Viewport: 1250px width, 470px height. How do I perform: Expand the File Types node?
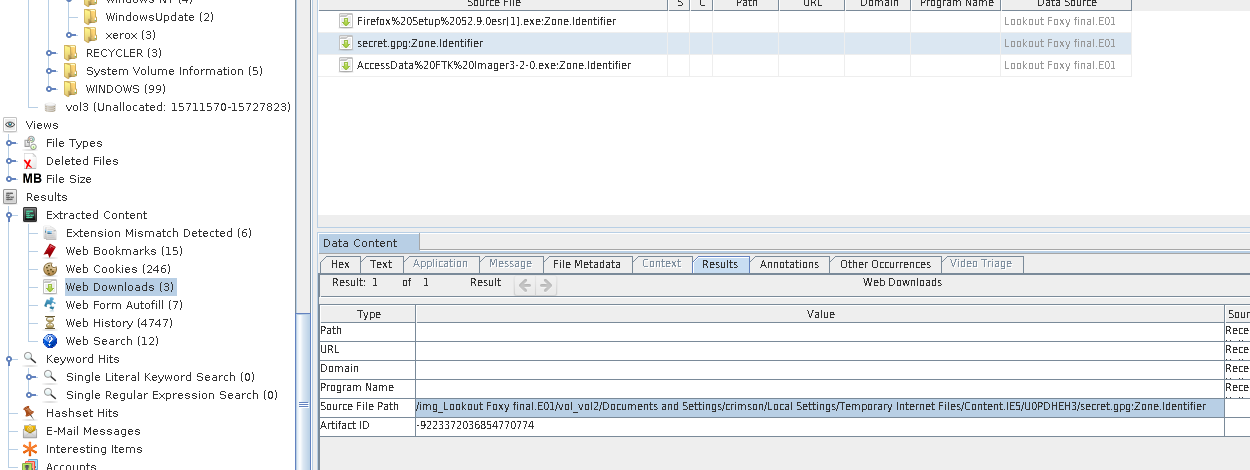pos(11,143)
